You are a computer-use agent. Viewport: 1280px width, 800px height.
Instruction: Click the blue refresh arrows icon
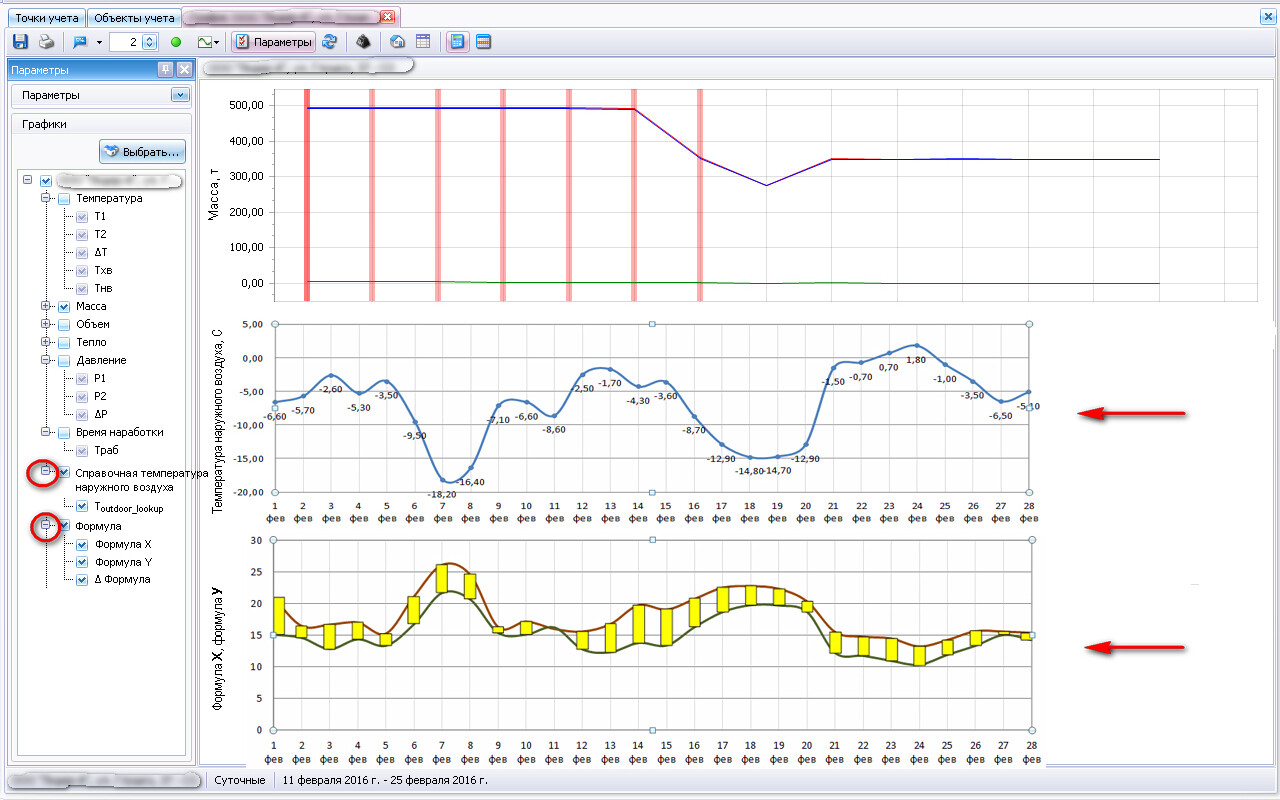(332, 42)
